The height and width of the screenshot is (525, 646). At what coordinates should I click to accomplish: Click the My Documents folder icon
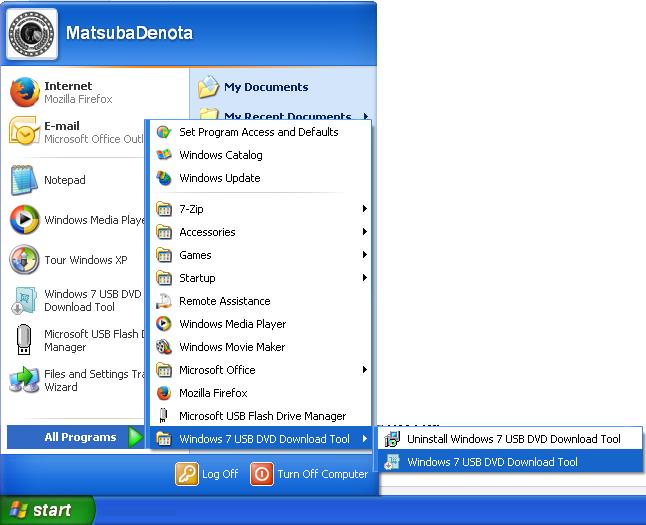[x=208, y=87]
